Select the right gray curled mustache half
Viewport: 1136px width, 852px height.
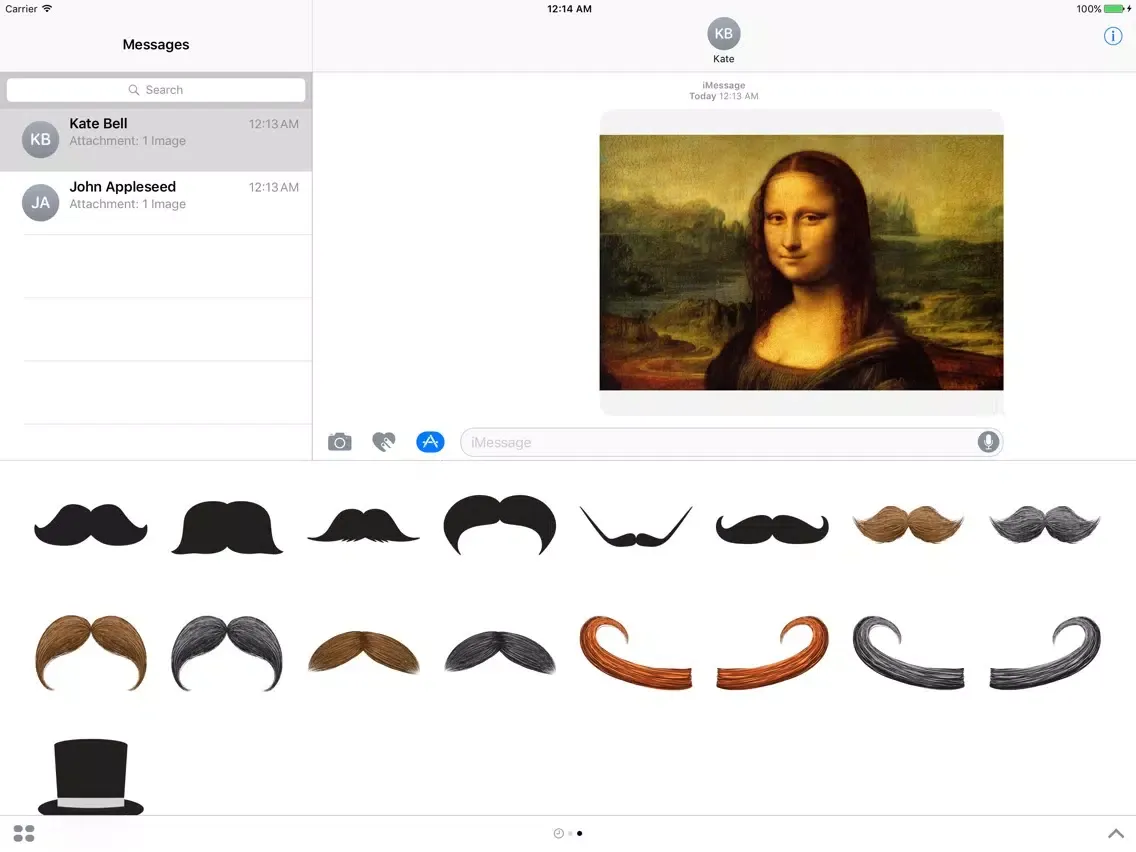[1045, 652]
